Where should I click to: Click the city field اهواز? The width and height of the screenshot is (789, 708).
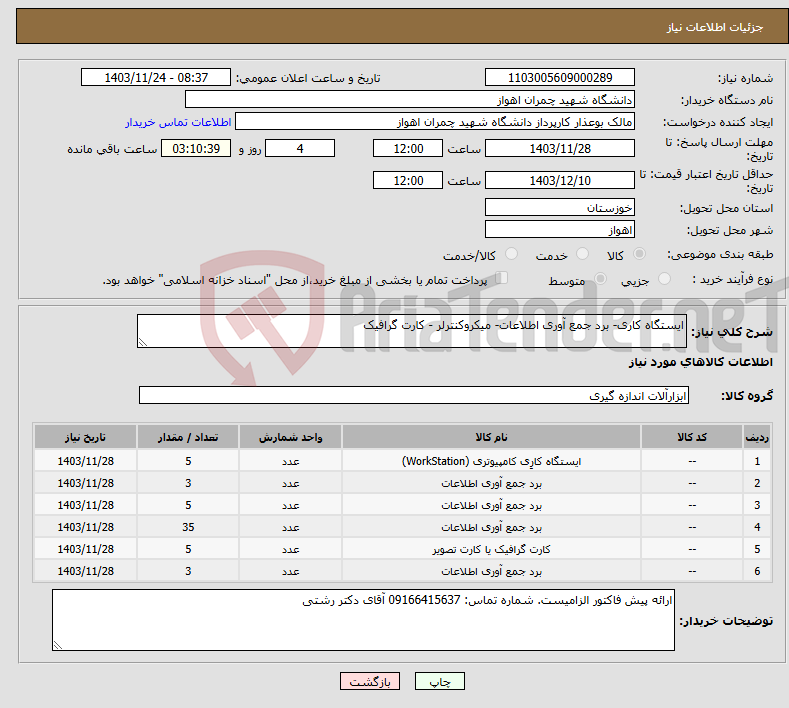[560, 229]
